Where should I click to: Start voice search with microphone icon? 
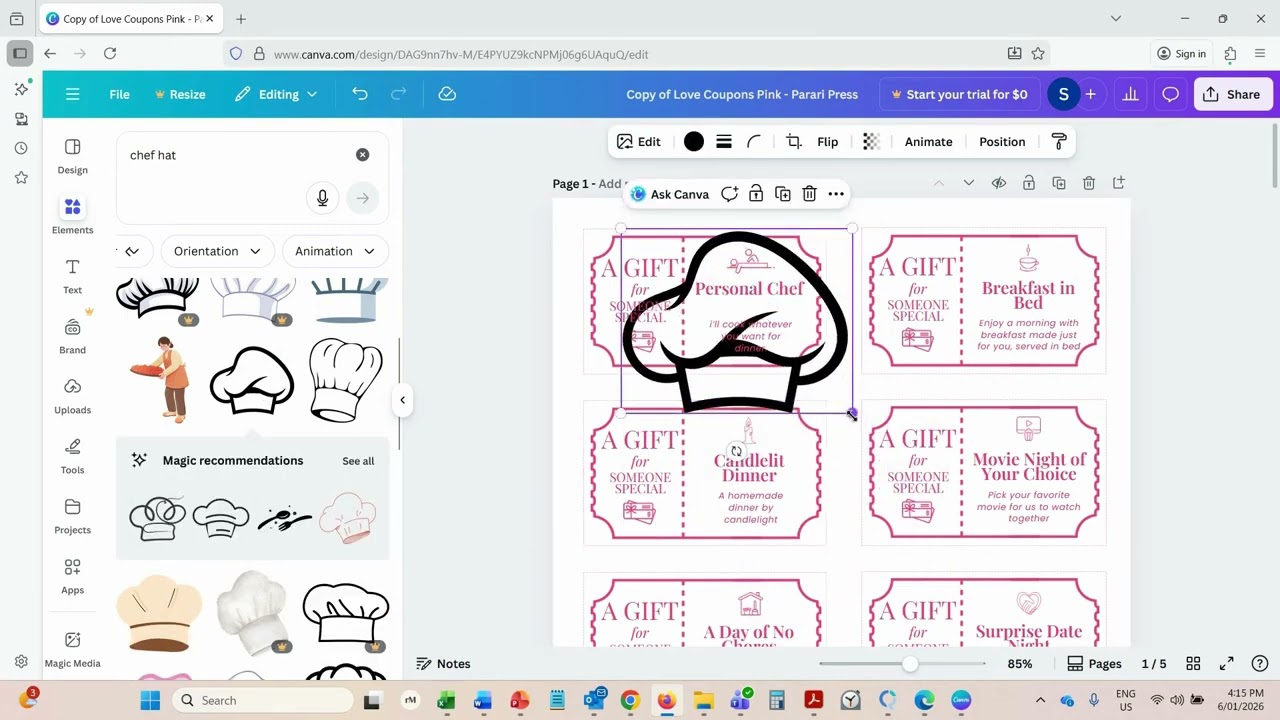point(322,198)
